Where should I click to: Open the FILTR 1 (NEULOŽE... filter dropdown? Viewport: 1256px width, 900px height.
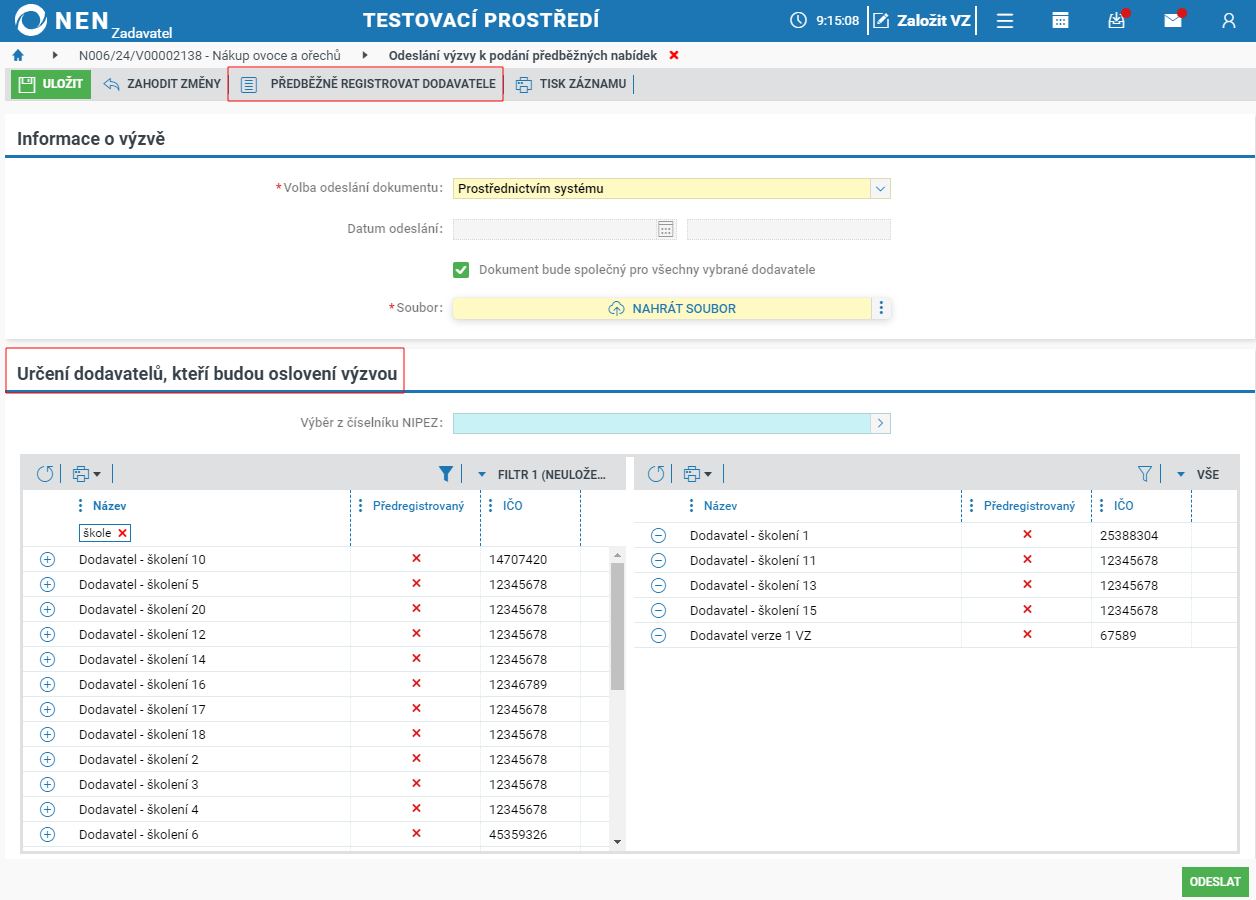coord(542,474)
